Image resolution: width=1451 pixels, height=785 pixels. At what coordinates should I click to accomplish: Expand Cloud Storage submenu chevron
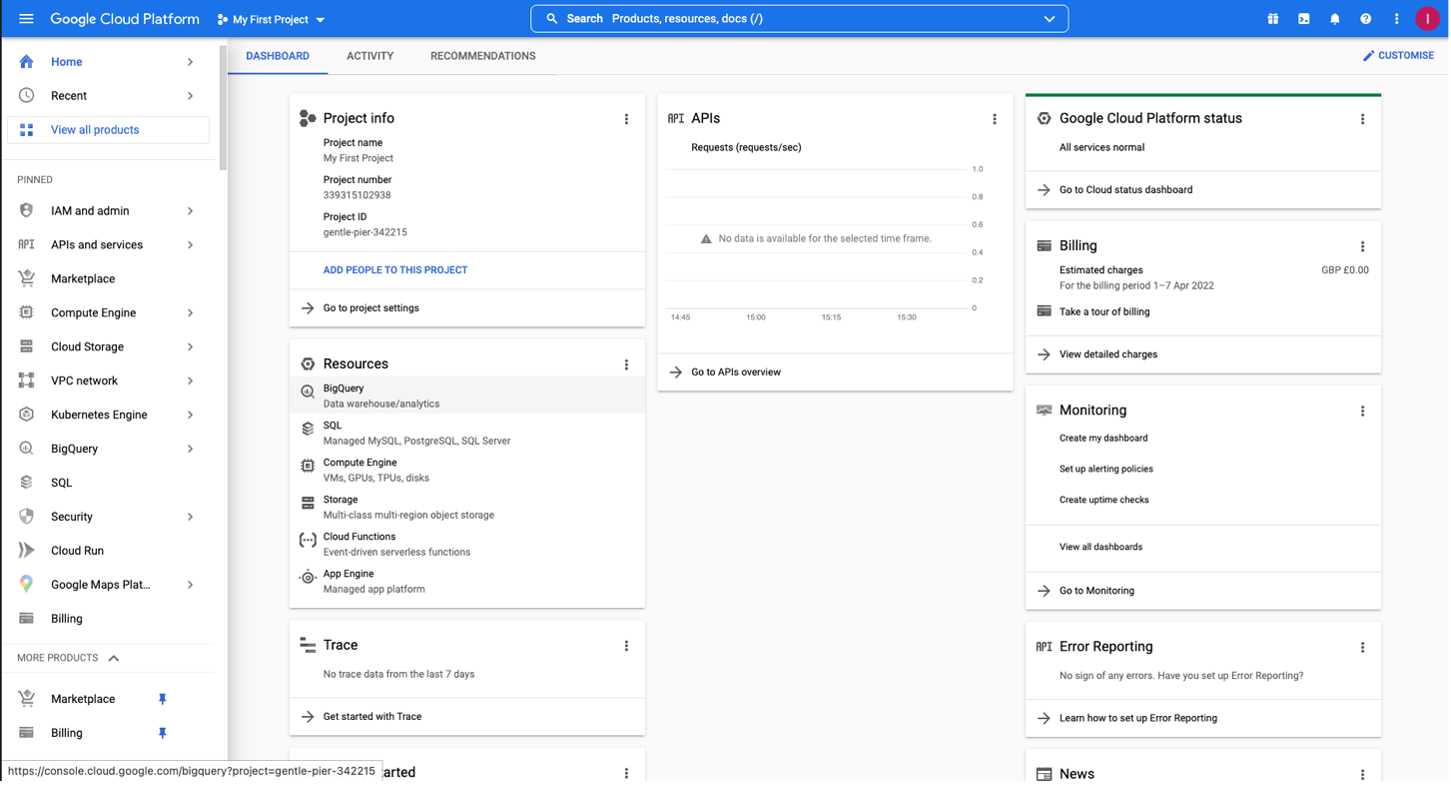point(190,347)
